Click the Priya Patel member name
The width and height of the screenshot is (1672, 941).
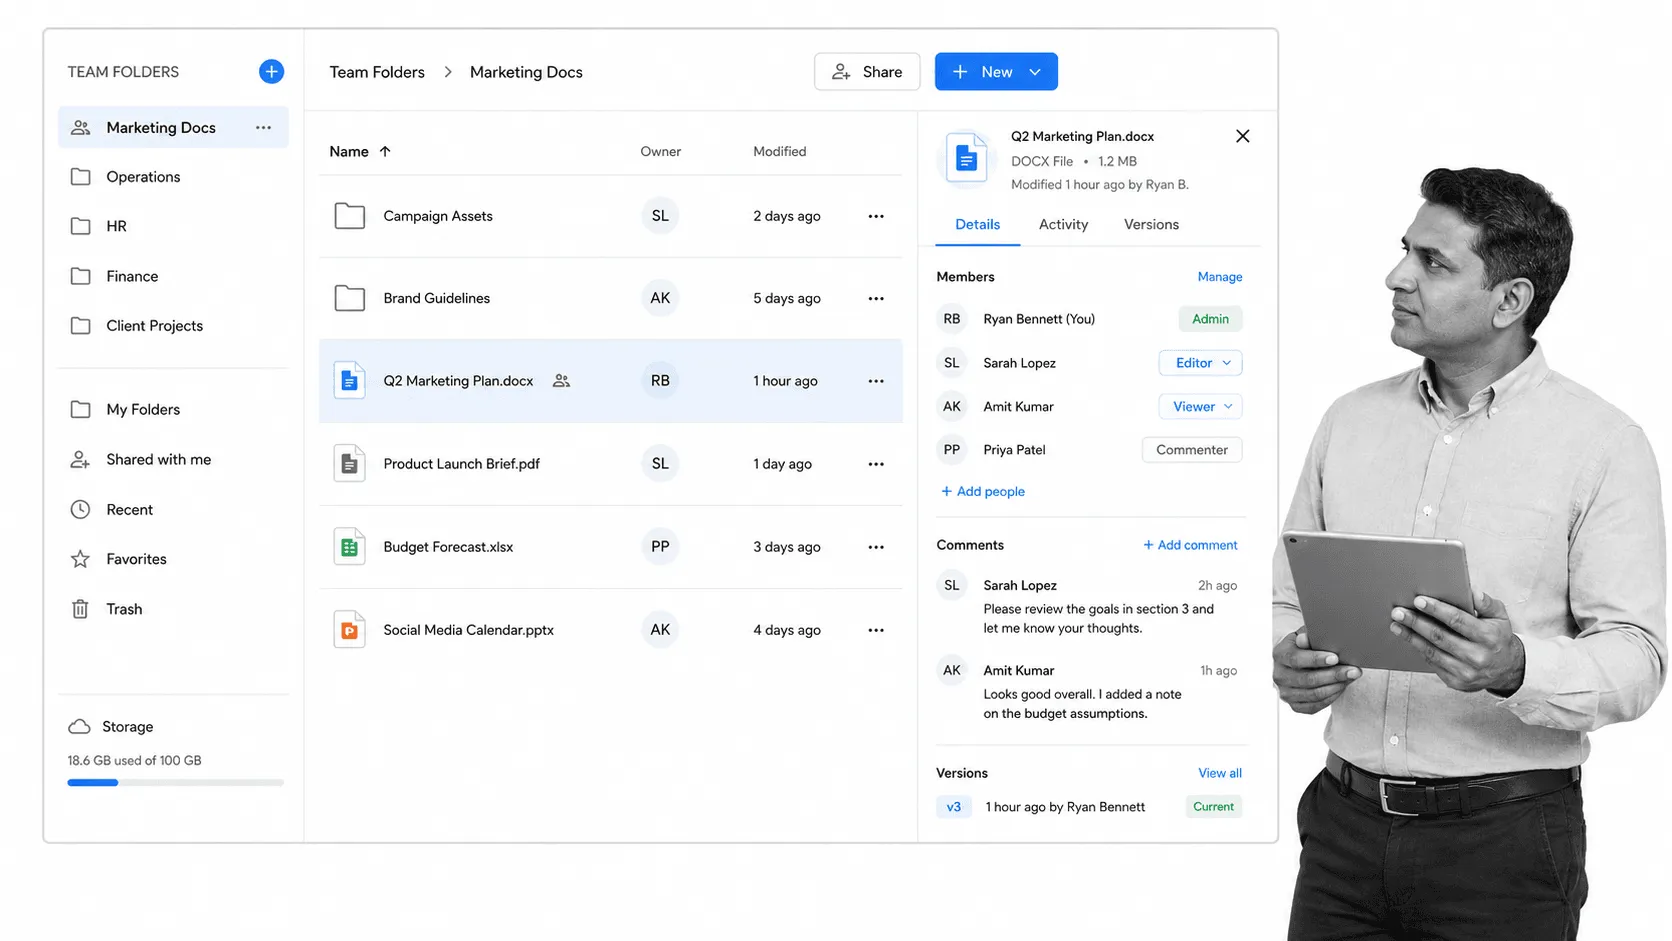pos(1014,450)
